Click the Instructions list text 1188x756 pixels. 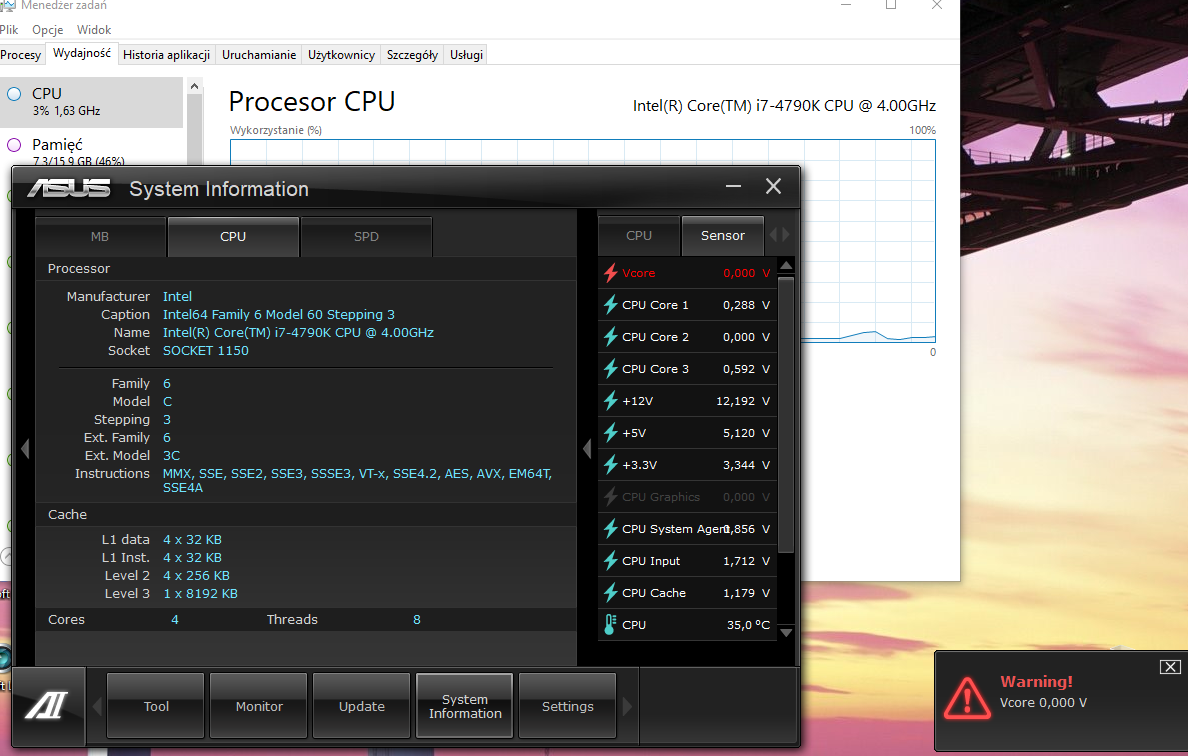pyautogui.click(x=358, y=480)
